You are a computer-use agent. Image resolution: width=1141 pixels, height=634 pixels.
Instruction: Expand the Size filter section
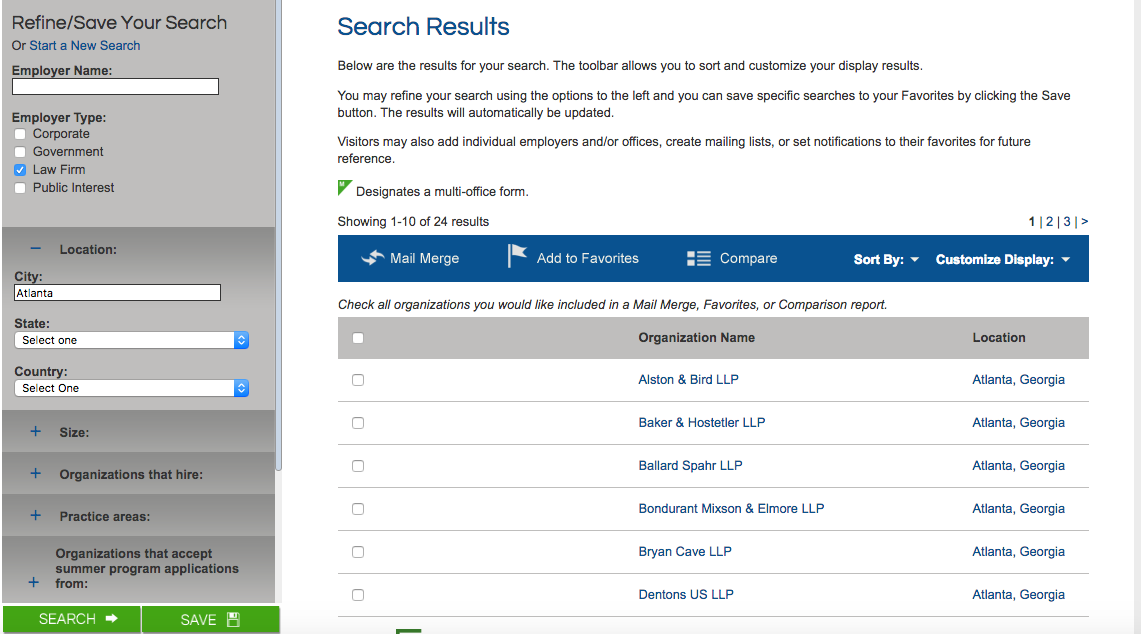35,432
